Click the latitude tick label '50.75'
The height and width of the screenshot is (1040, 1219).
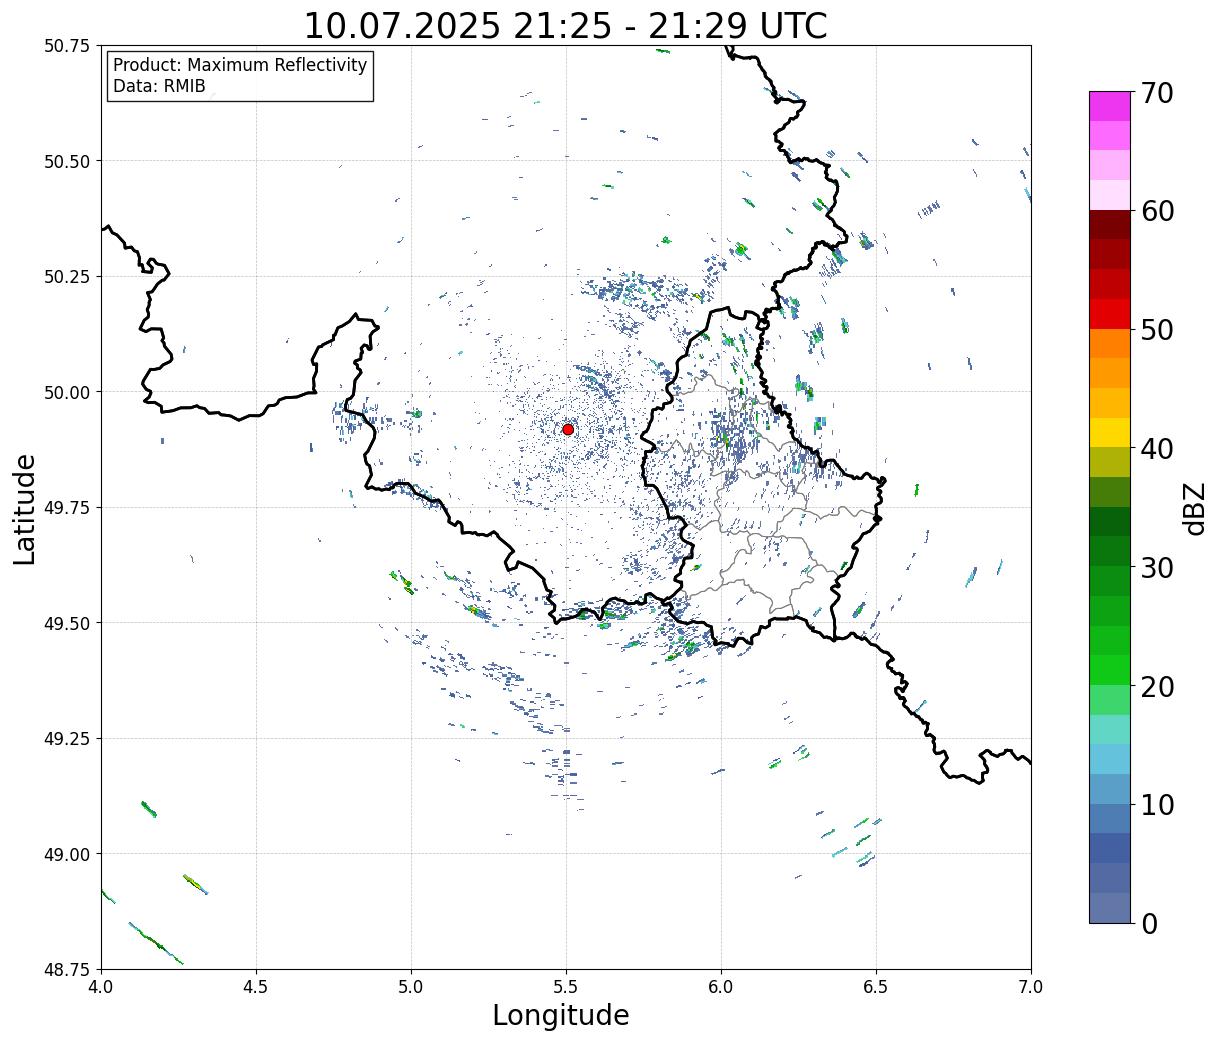[67, 46]
